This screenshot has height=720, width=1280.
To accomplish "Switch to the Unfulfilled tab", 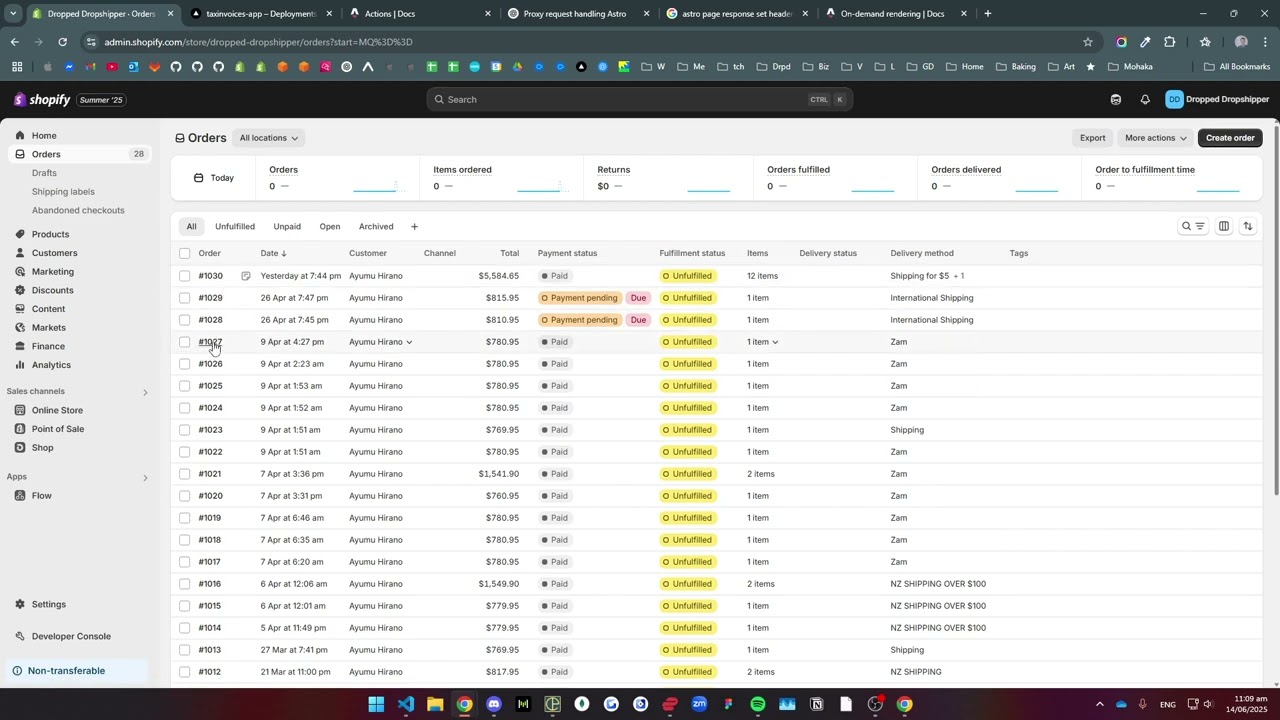I will pyautogui.click(x=235, y=227).
